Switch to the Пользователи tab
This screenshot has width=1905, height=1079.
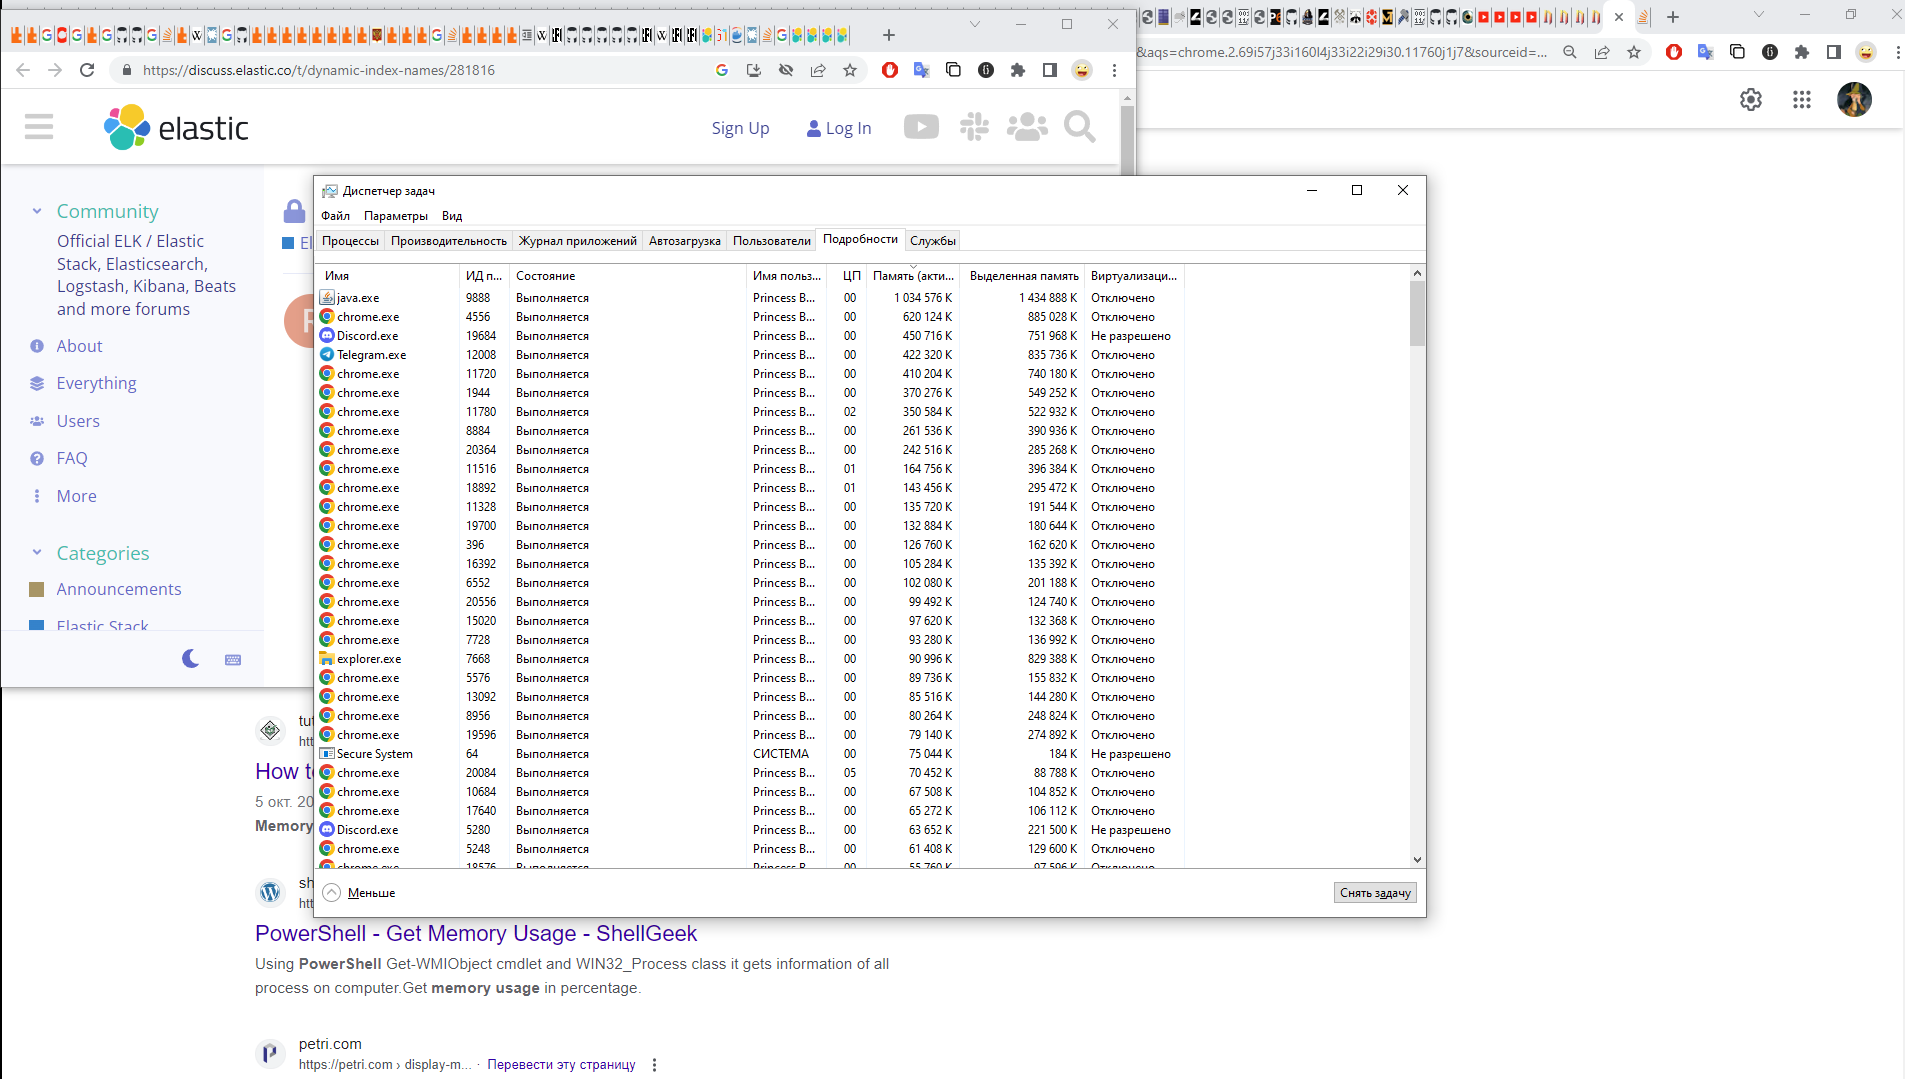pos(772,241)
